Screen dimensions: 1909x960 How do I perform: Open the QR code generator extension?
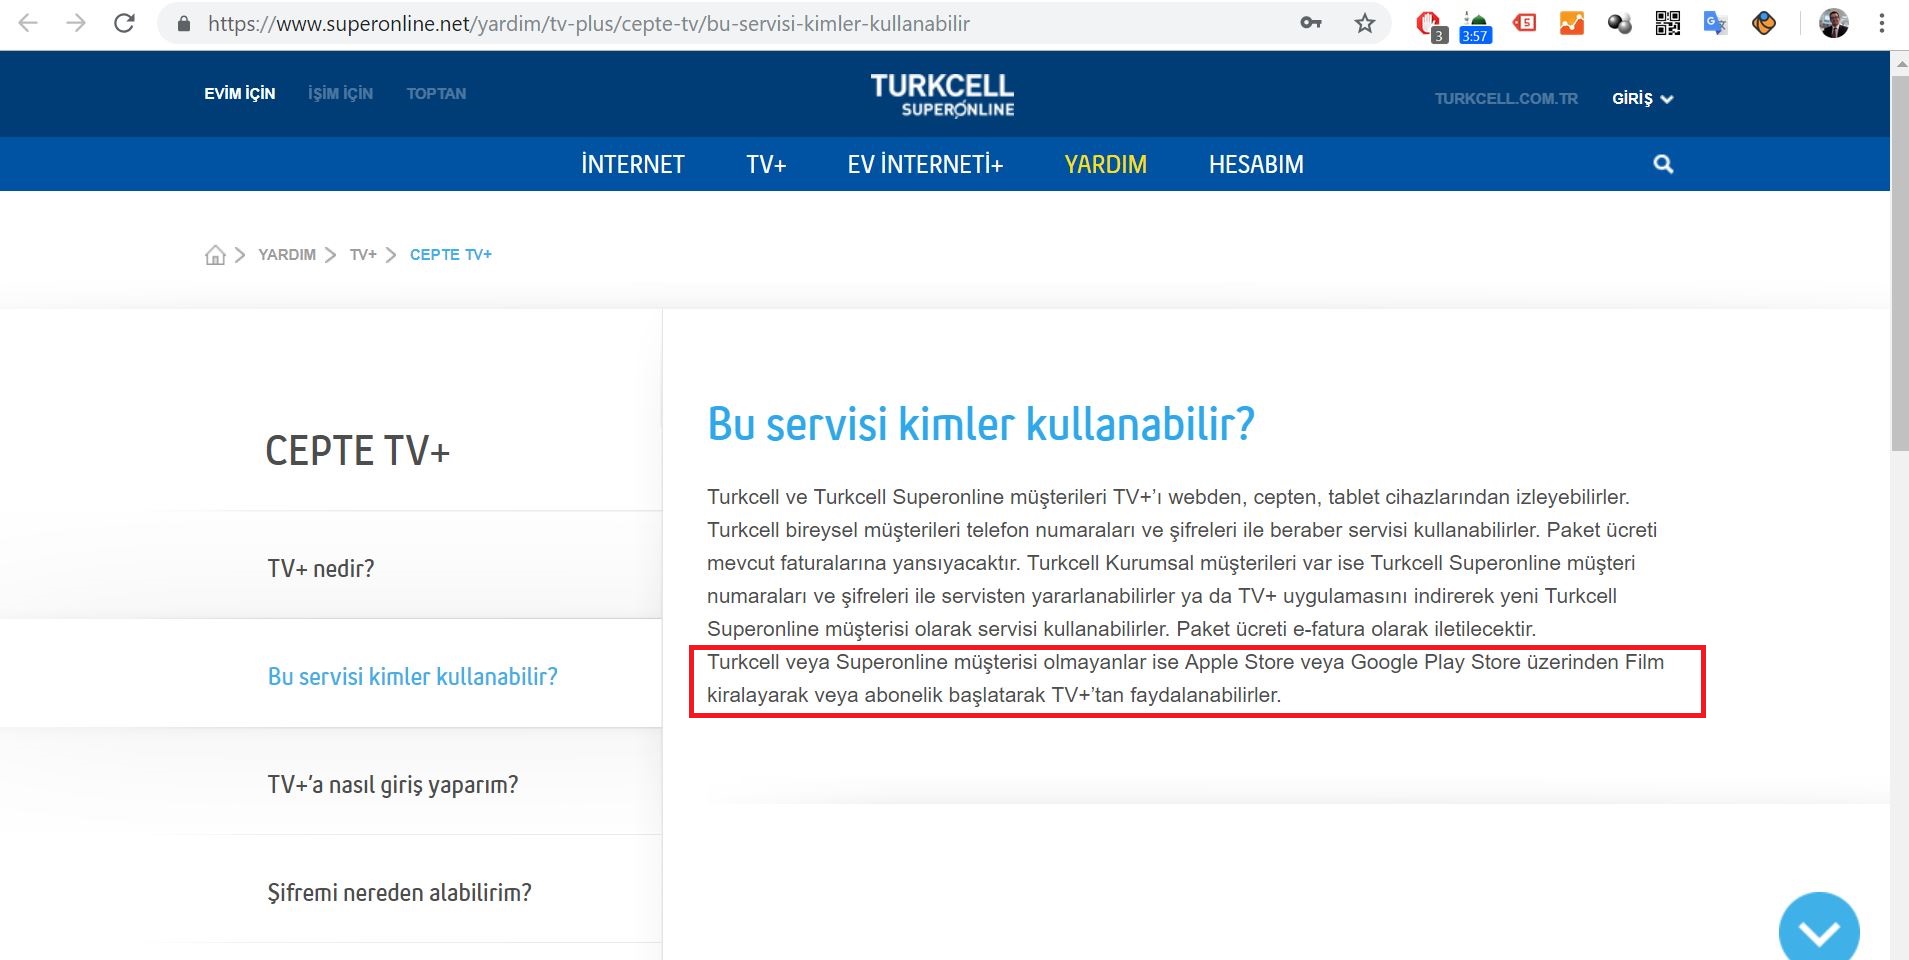click(1668, 23)
